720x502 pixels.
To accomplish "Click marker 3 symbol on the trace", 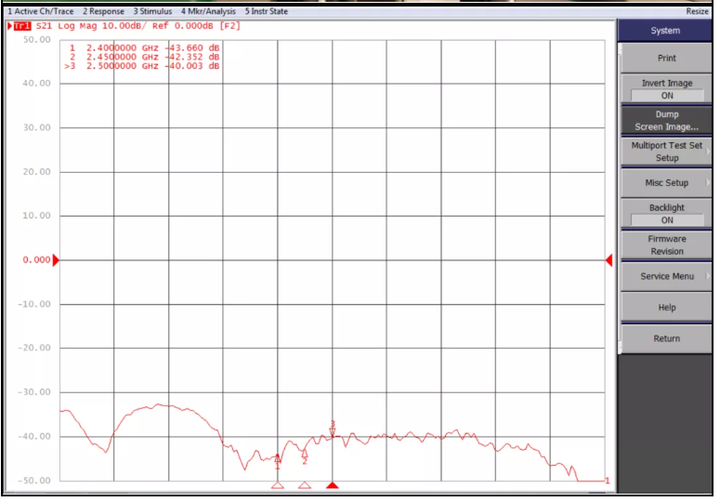I will pos(332,429).
